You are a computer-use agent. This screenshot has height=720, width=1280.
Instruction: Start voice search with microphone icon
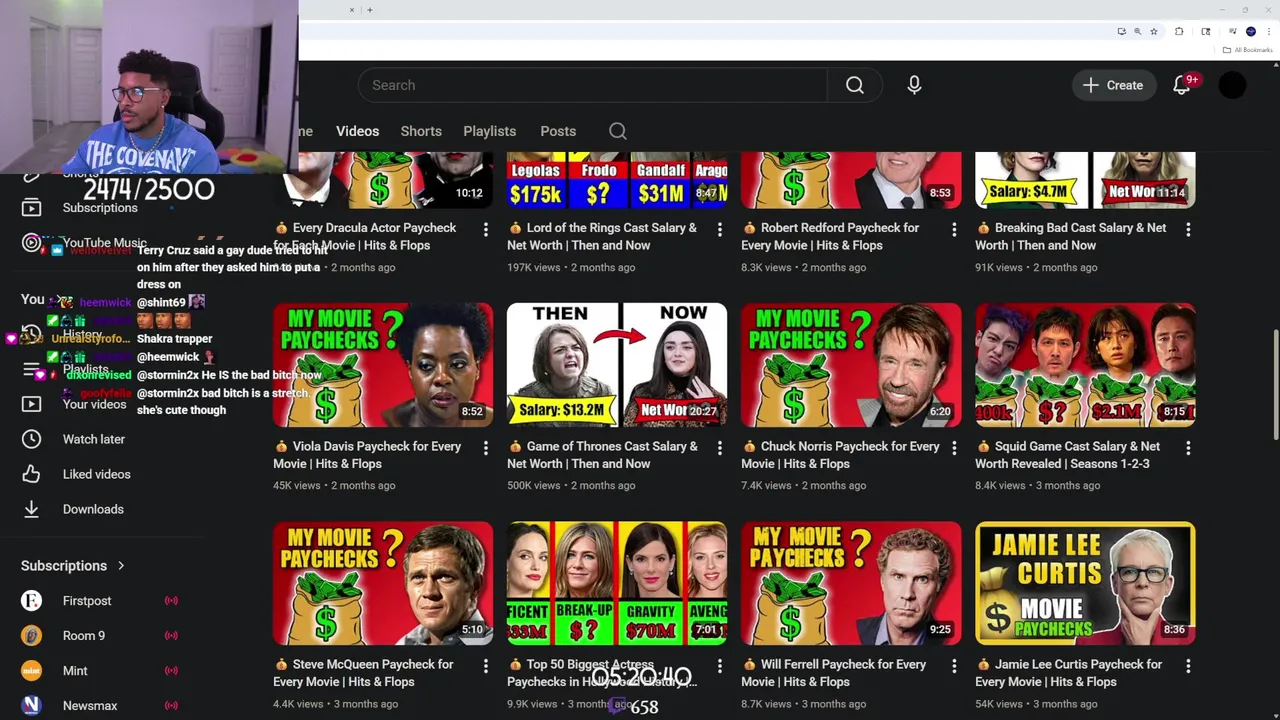pos(914,85)
